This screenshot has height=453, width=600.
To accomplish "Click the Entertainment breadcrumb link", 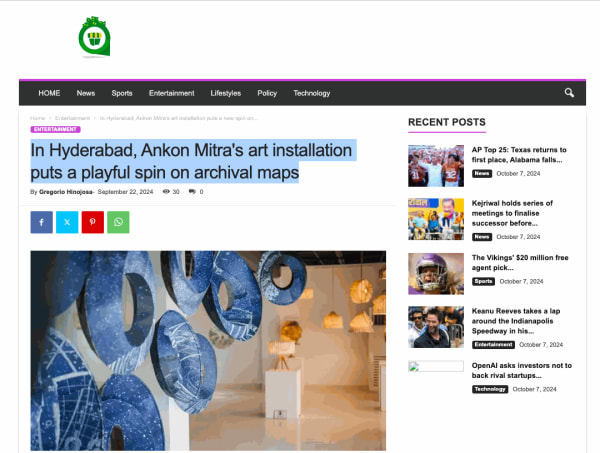I will tap(72, 118).
